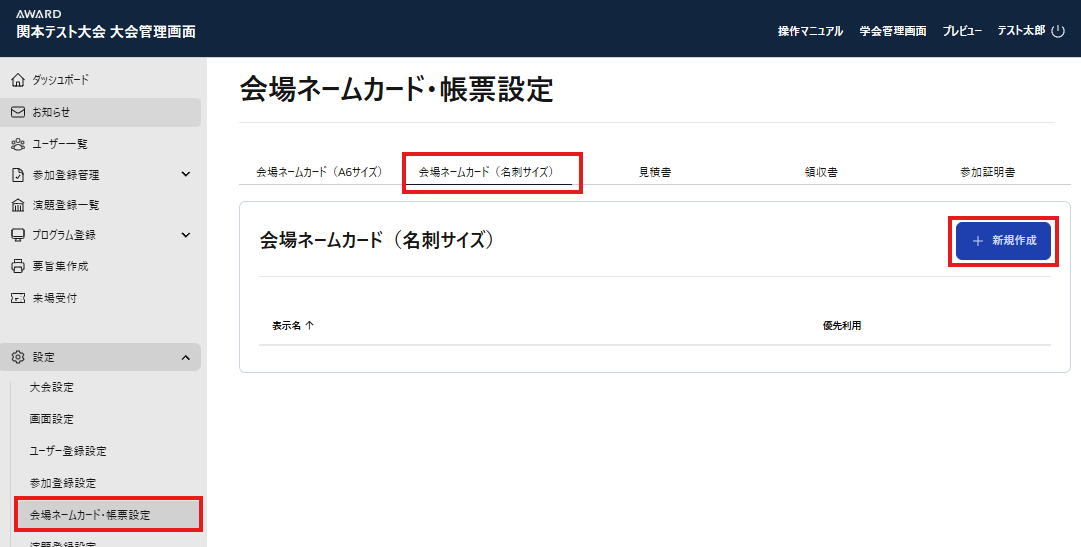Viewport: 1081px width, 547px height.
Task: Click the お知らせ envelope icon
Action: (x=17, y=112)
